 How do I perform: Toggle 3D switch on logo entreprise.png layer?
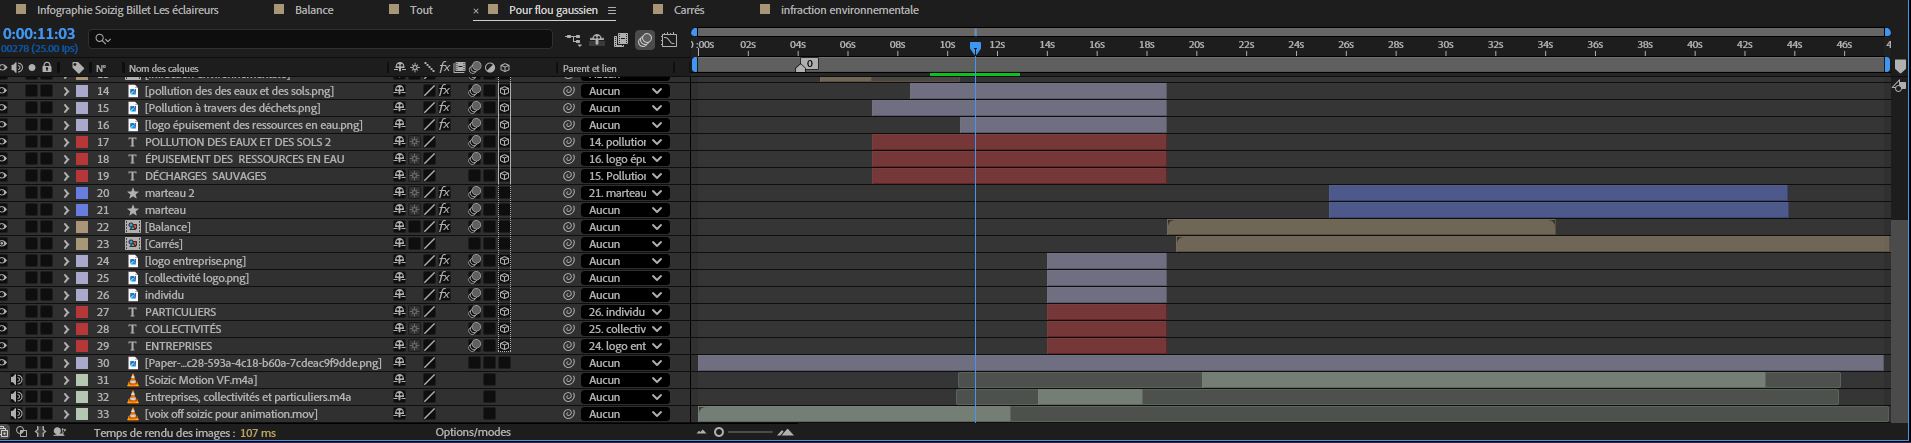505,261
